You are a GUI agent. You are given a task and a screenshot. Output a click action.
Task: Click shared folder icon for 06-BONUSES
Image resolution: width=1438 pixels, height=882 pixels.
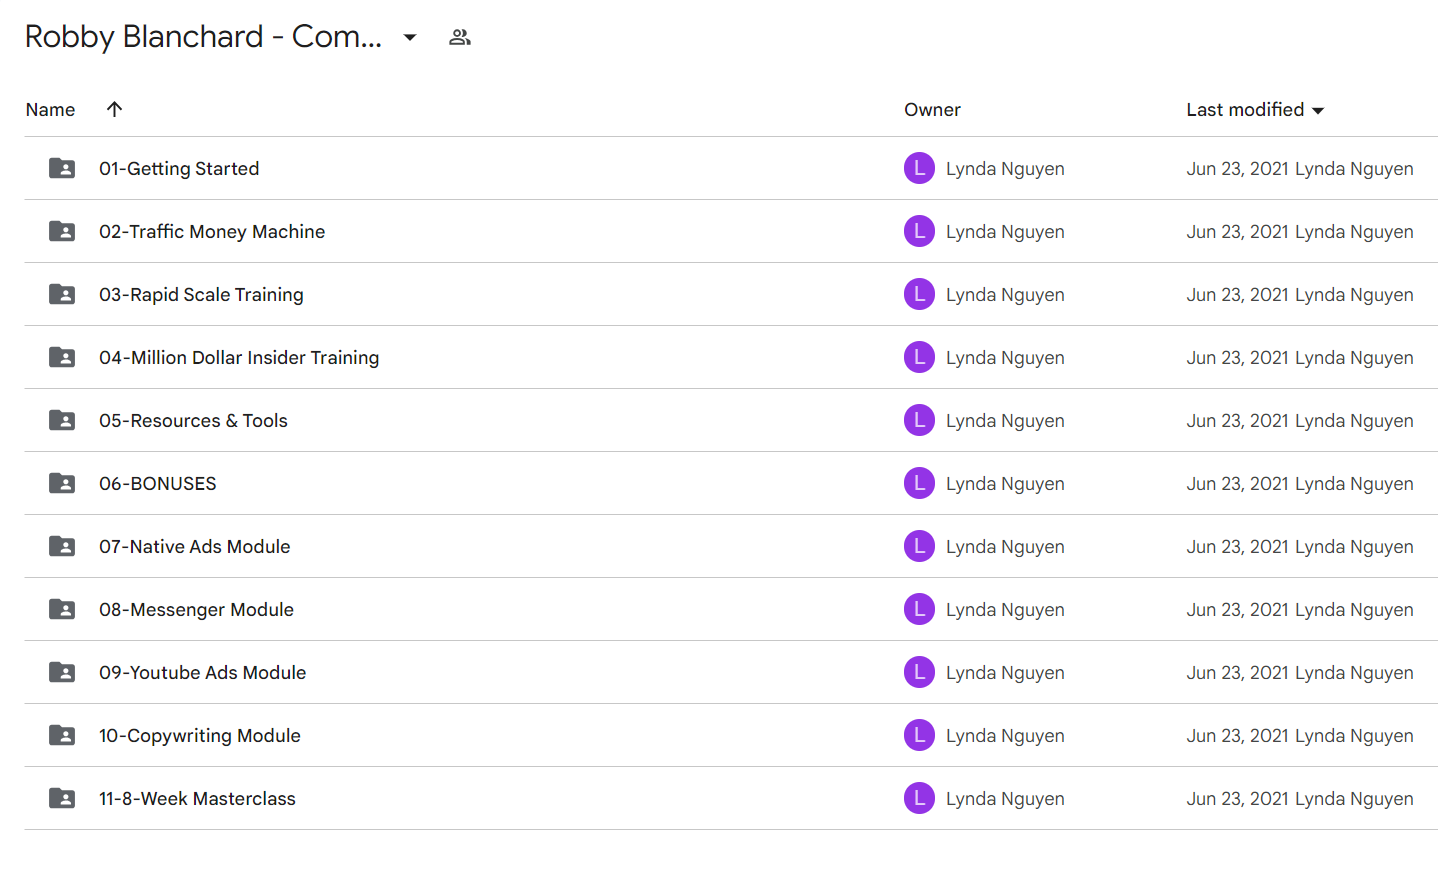pyautogui.click(x=62, y=483)
